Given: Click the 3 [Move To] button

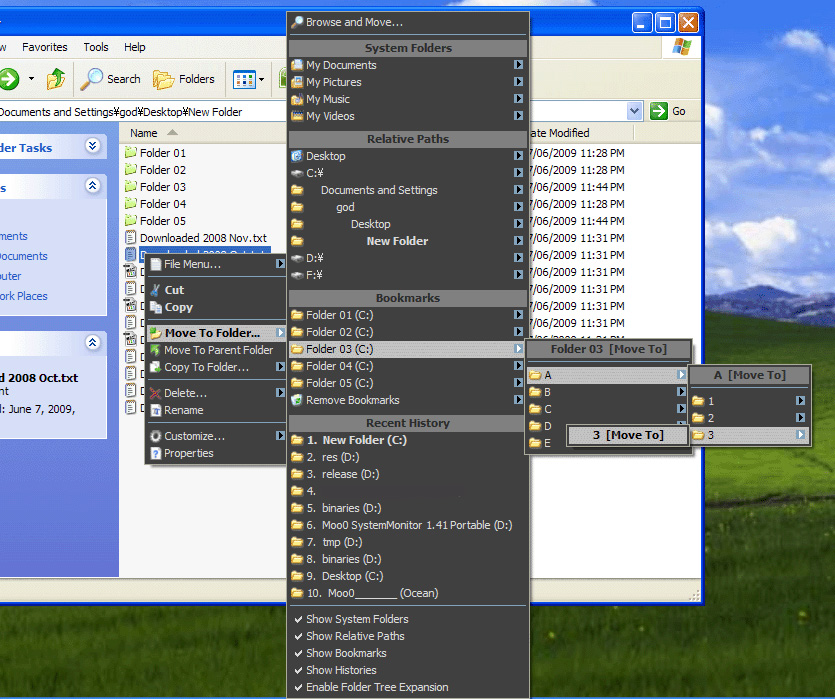Looking at the screenshot, I should click(x=628, y=435).
